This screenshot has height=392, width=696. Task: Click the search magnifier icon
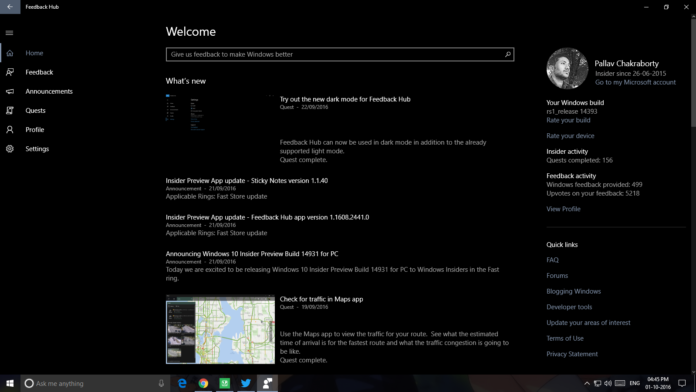pyautogui.click(x=508, y=54)
